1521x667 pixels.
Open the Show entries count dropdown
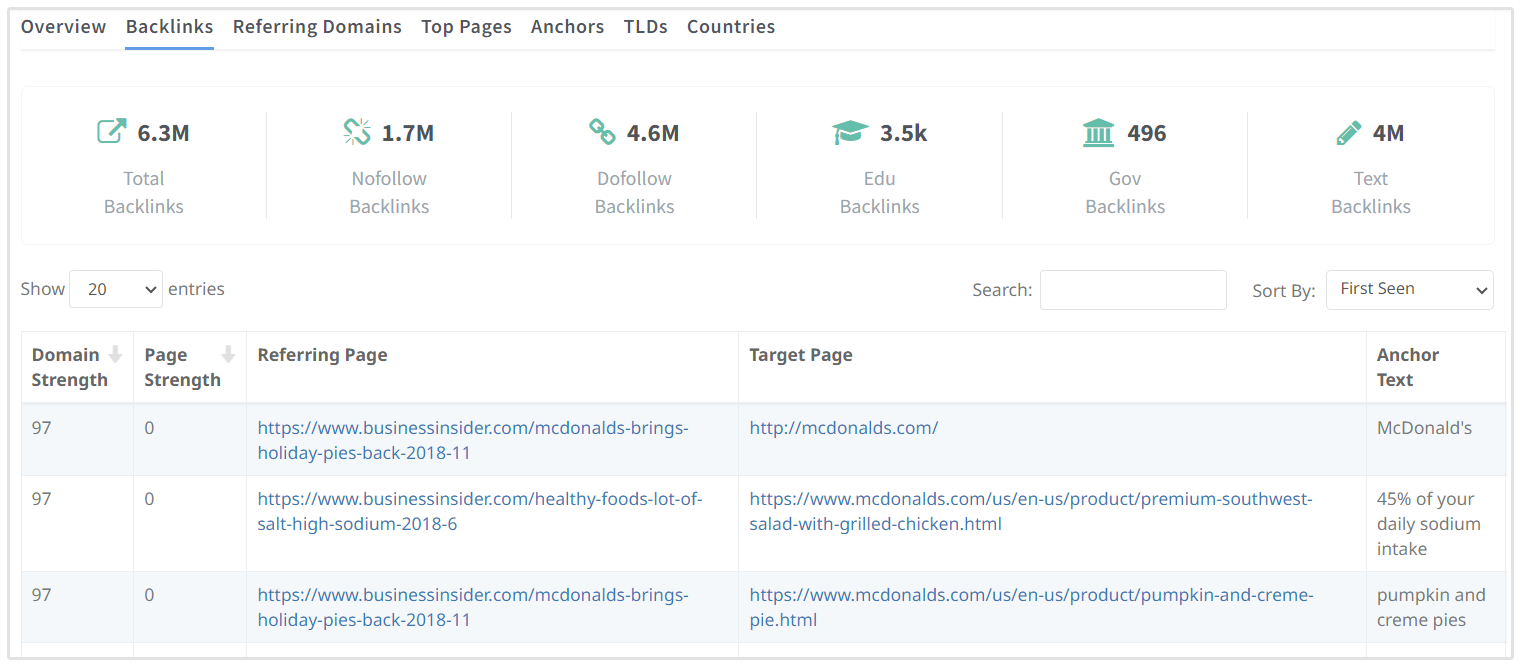pyautogui.click(x=115, y=289)
